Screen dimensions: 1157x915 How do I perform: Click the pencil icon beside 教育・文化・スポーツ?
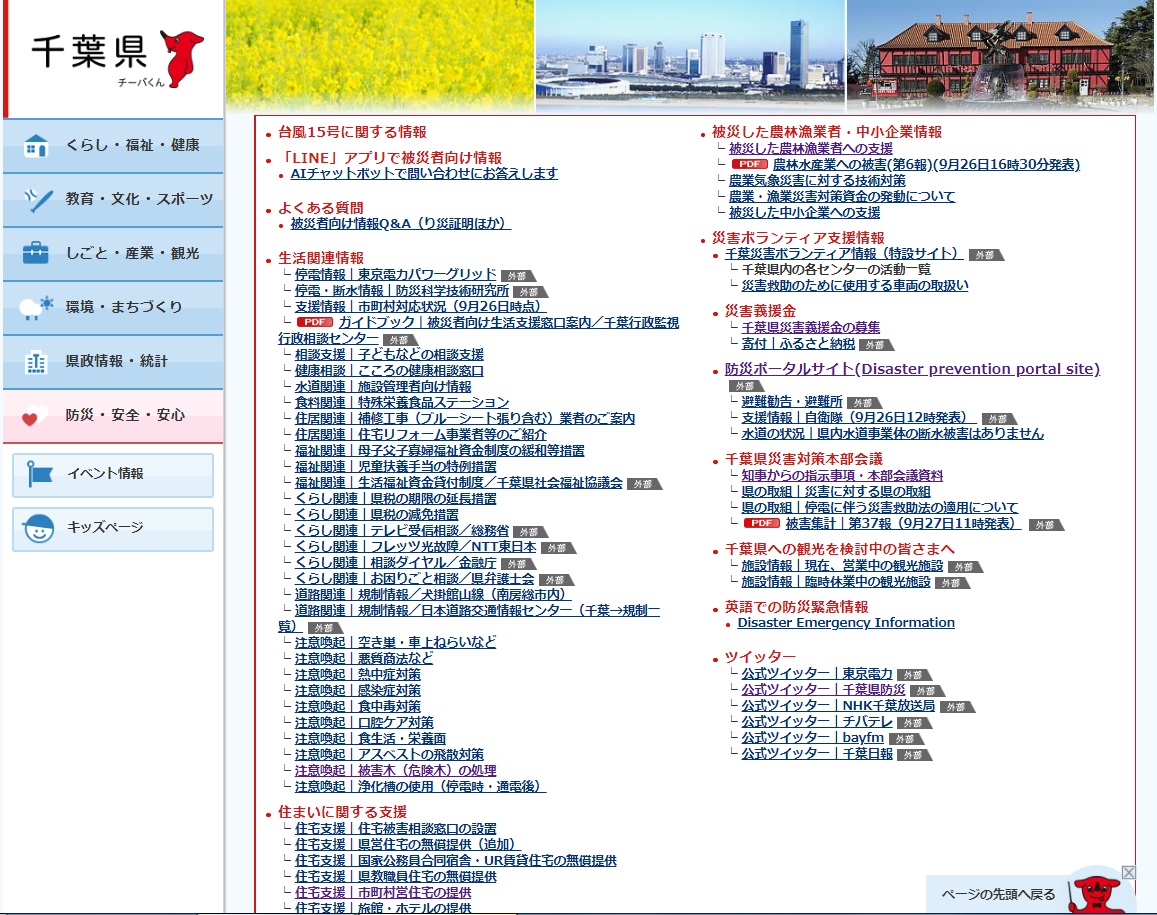[x=36, y=200]
